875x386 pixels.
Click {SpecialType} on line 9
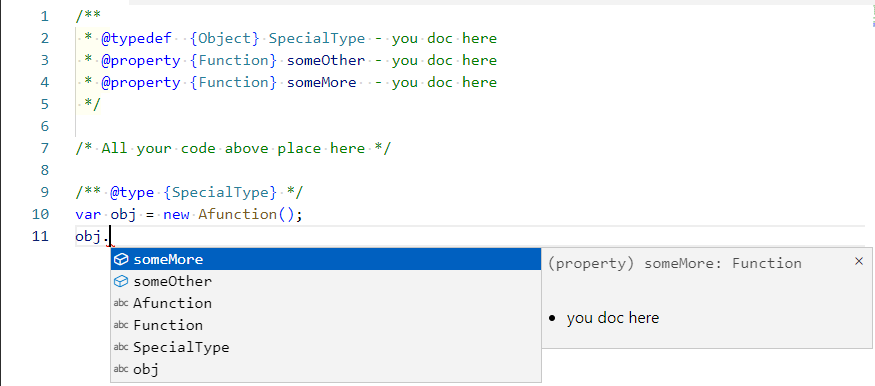pos(220,192)
